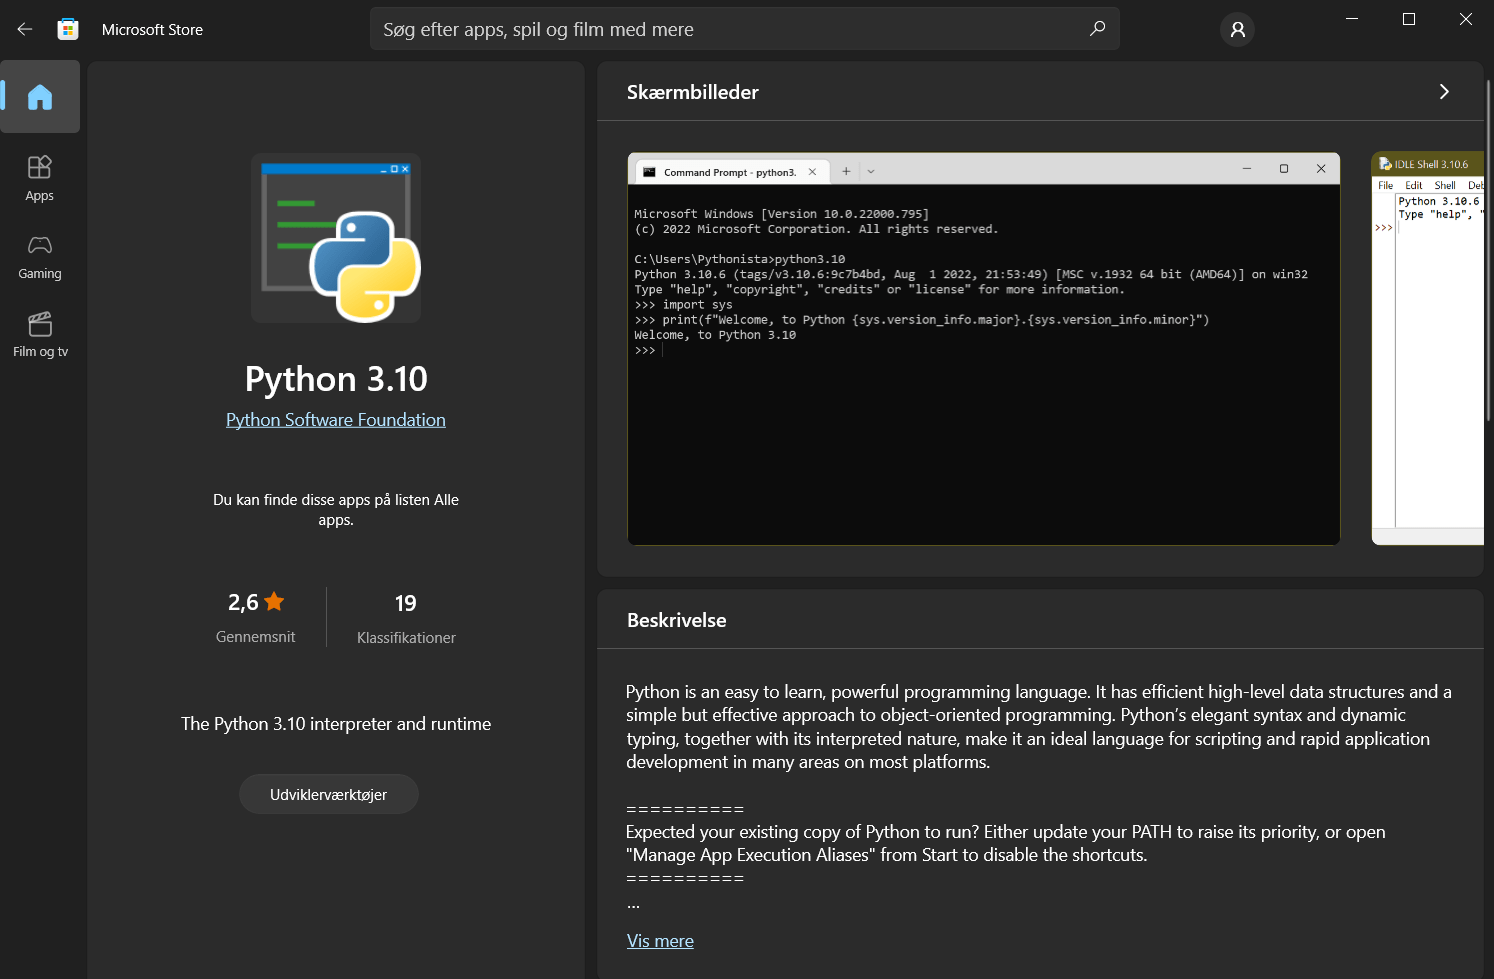Open the user account profile icon

(x=1237, y=29)
